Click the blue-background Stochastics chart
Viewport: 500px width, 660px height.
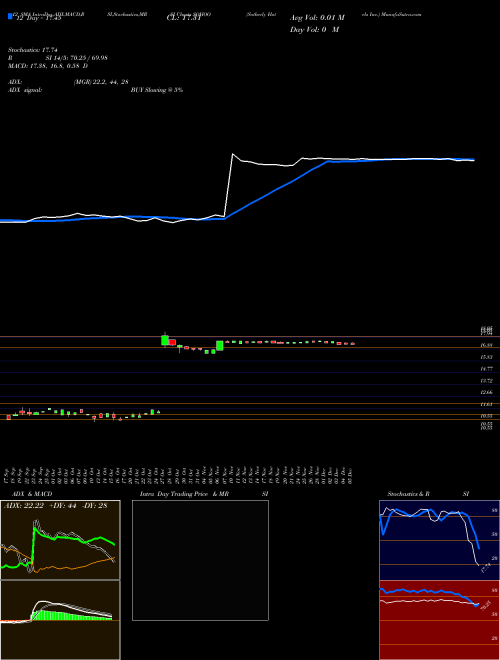(x=439, y=540)
